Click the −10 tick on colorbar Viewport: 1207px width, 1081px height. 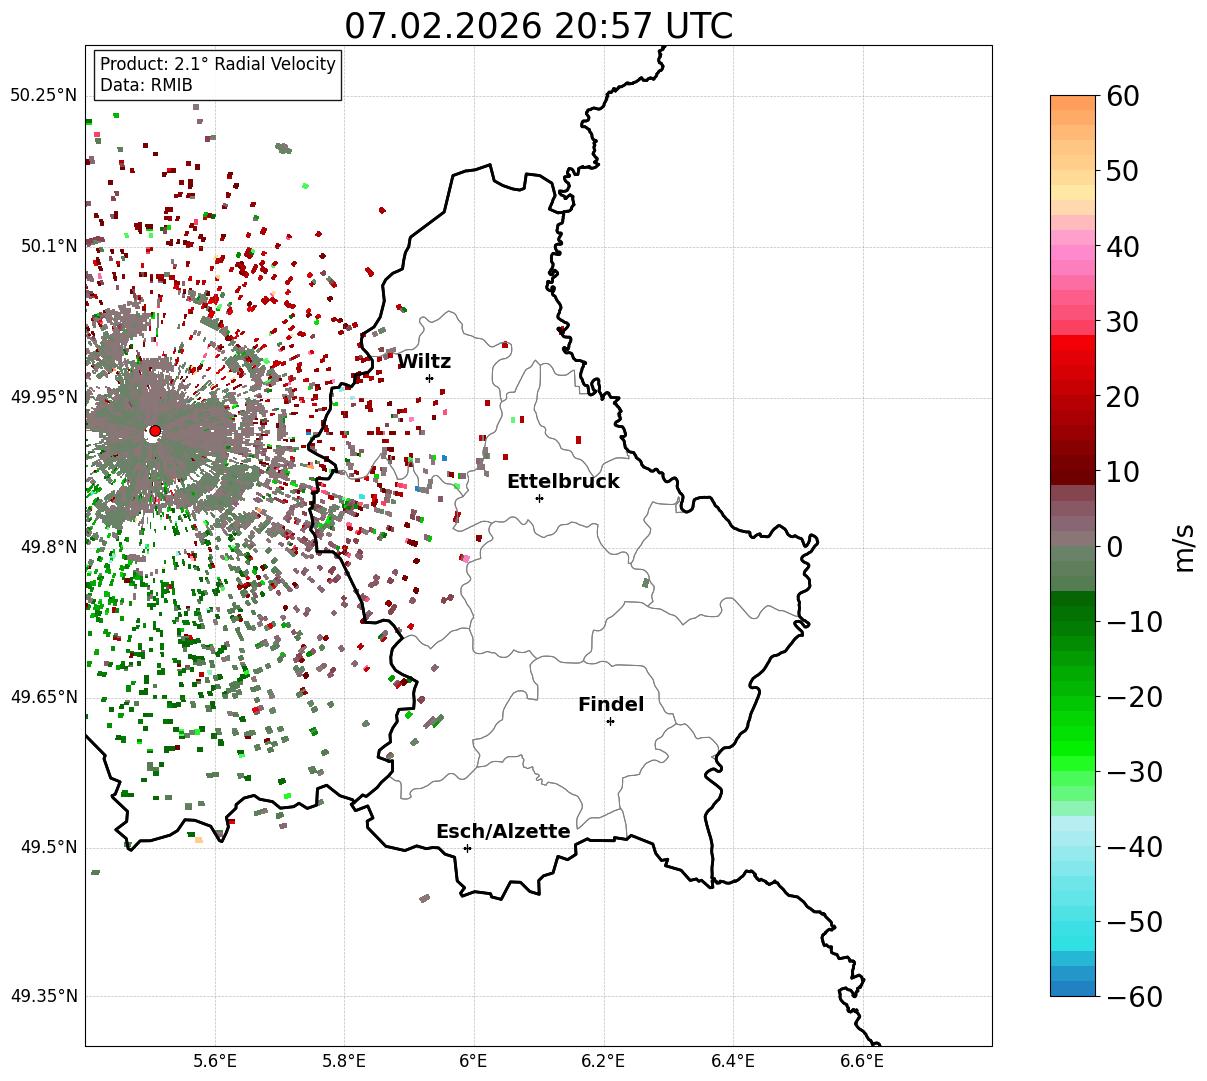(x=1135, y=622)
